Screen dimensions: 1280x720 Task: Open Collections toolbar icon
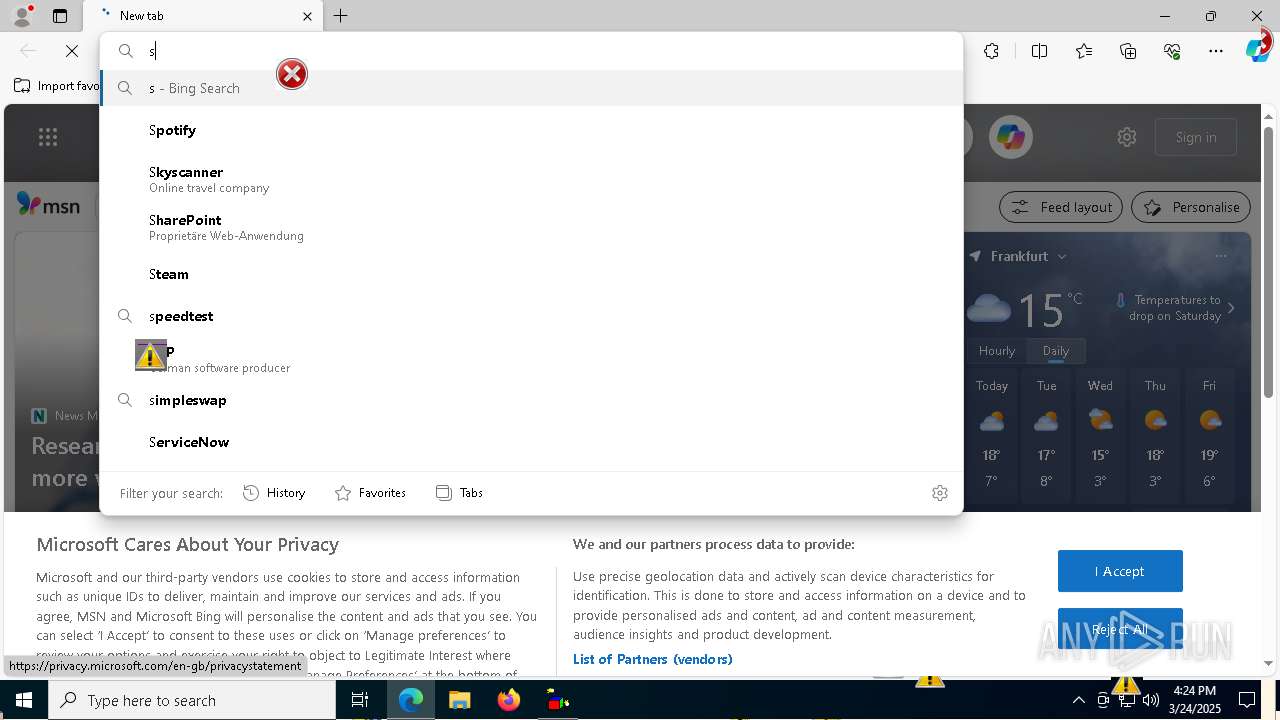pyautogui.click(x=1128, y=51)
